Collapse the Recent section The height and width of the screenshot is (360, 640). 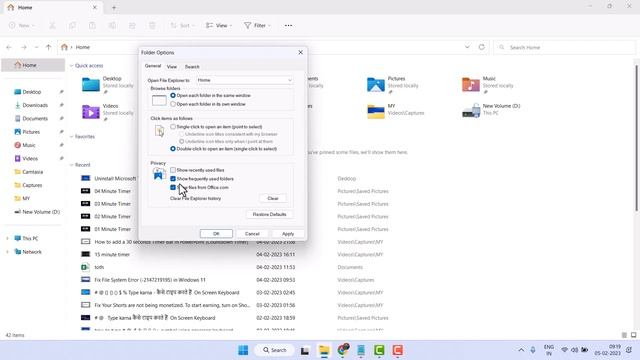click(x=71, y=165)
